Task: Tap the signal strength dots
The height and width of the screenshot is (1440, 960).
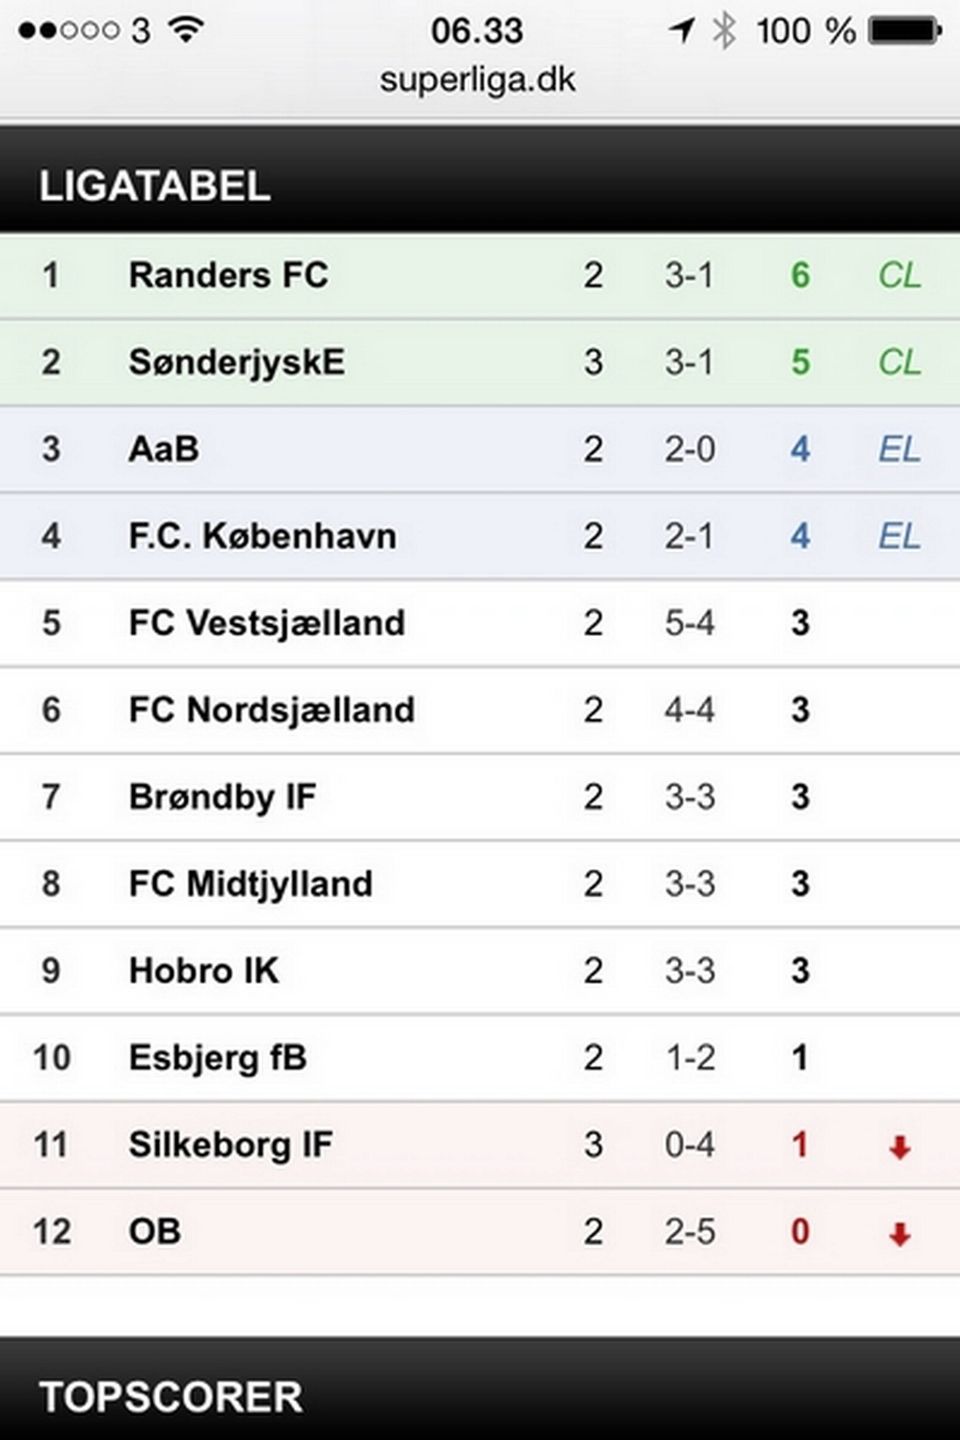Action: (68, 31)
